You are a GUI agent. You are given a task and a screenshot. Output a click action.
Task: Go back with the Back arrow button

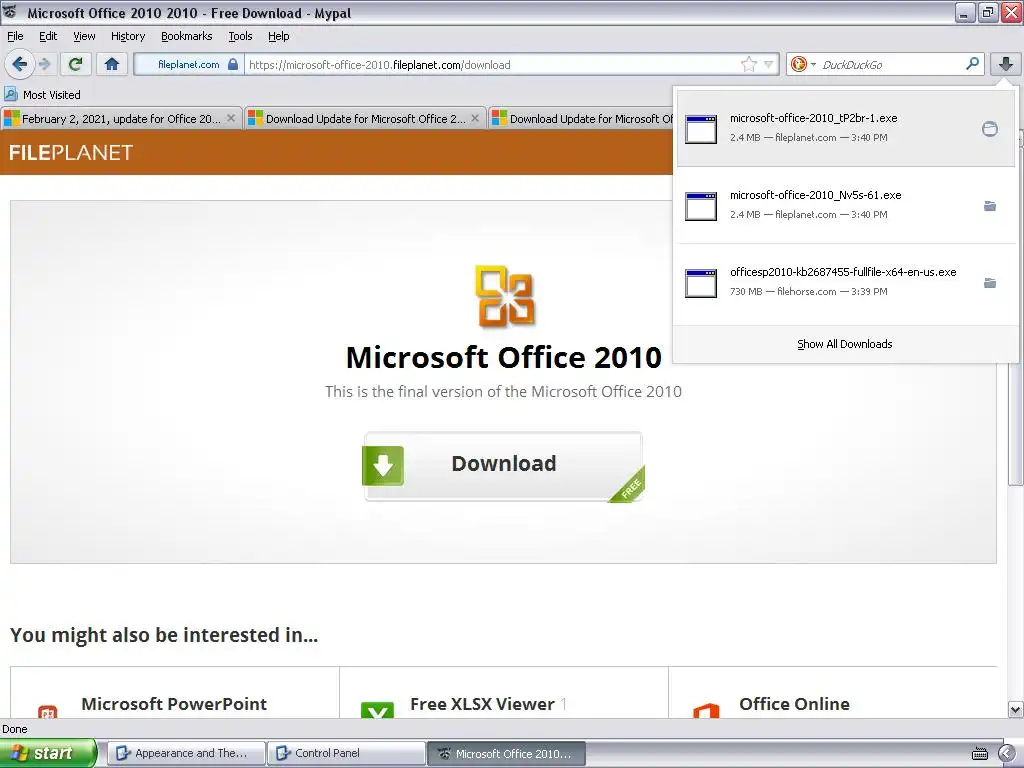point(19,64)
